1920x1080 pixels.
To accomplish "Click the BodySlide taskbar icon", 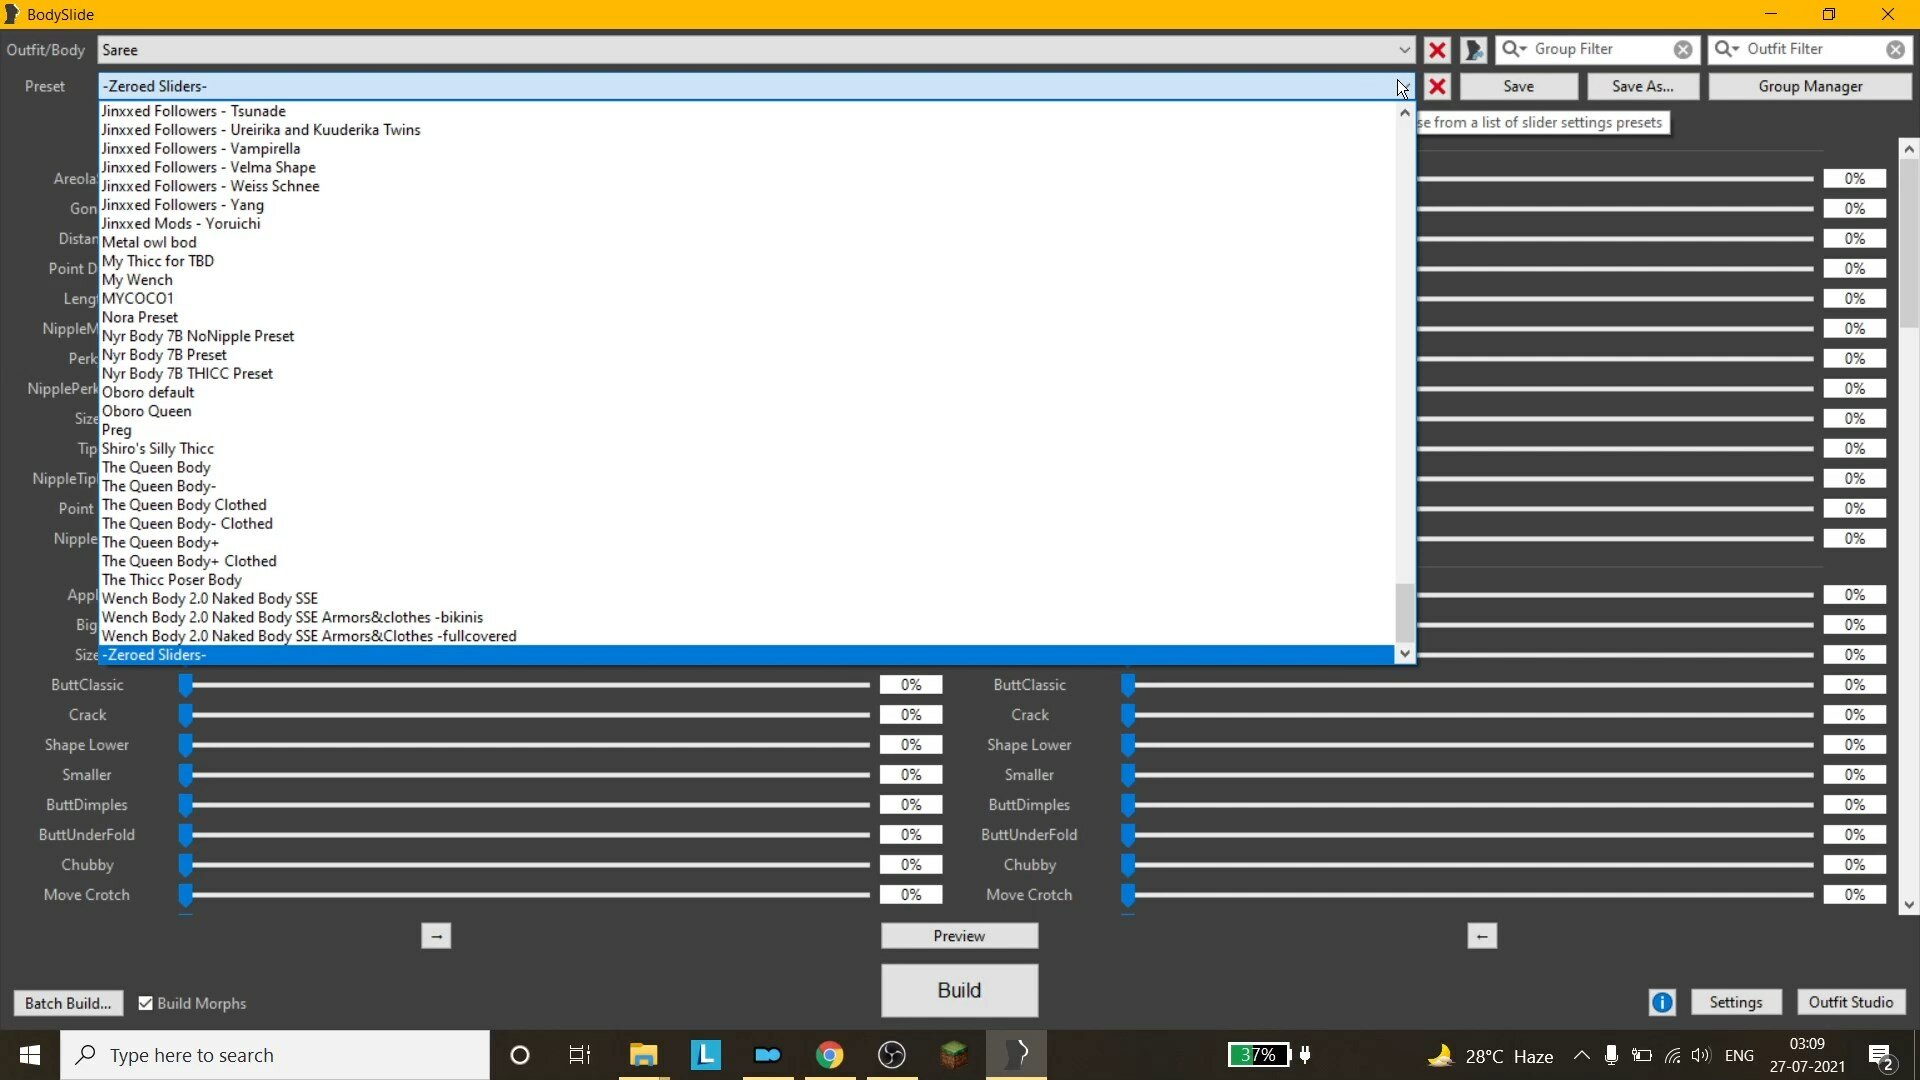I will 1017,1055.
